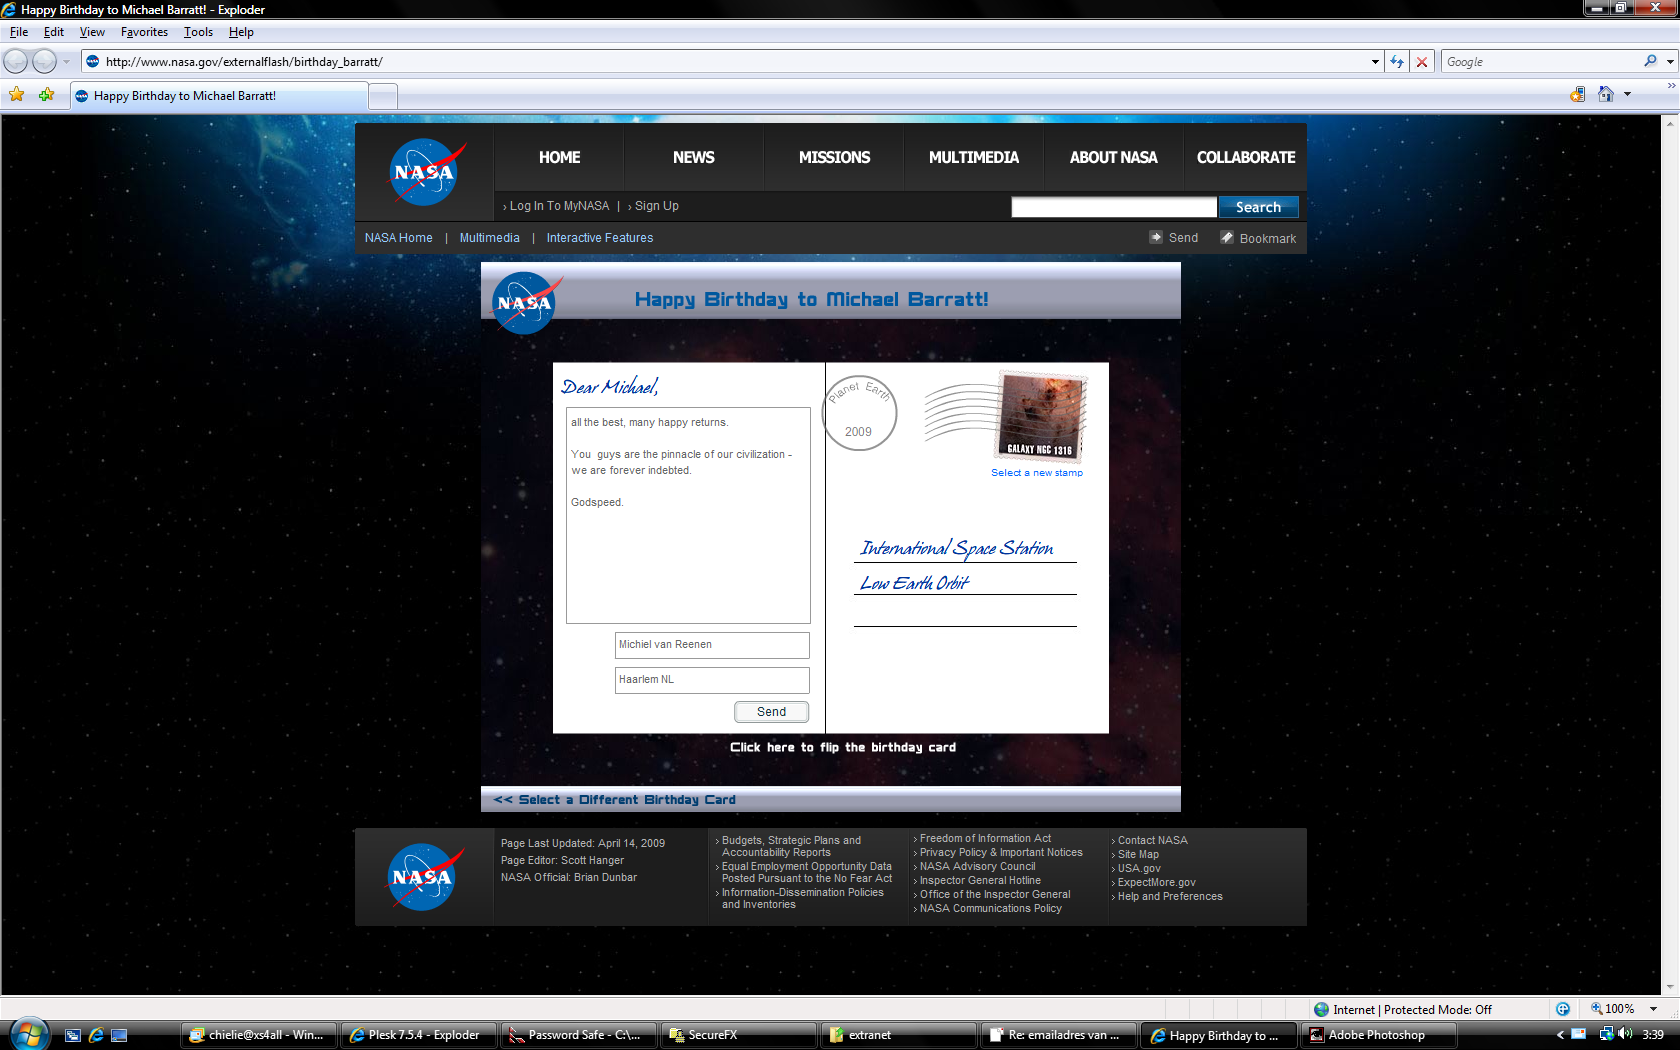
Task: Click the red Stop loading icon
Action: pos(1422,62)
